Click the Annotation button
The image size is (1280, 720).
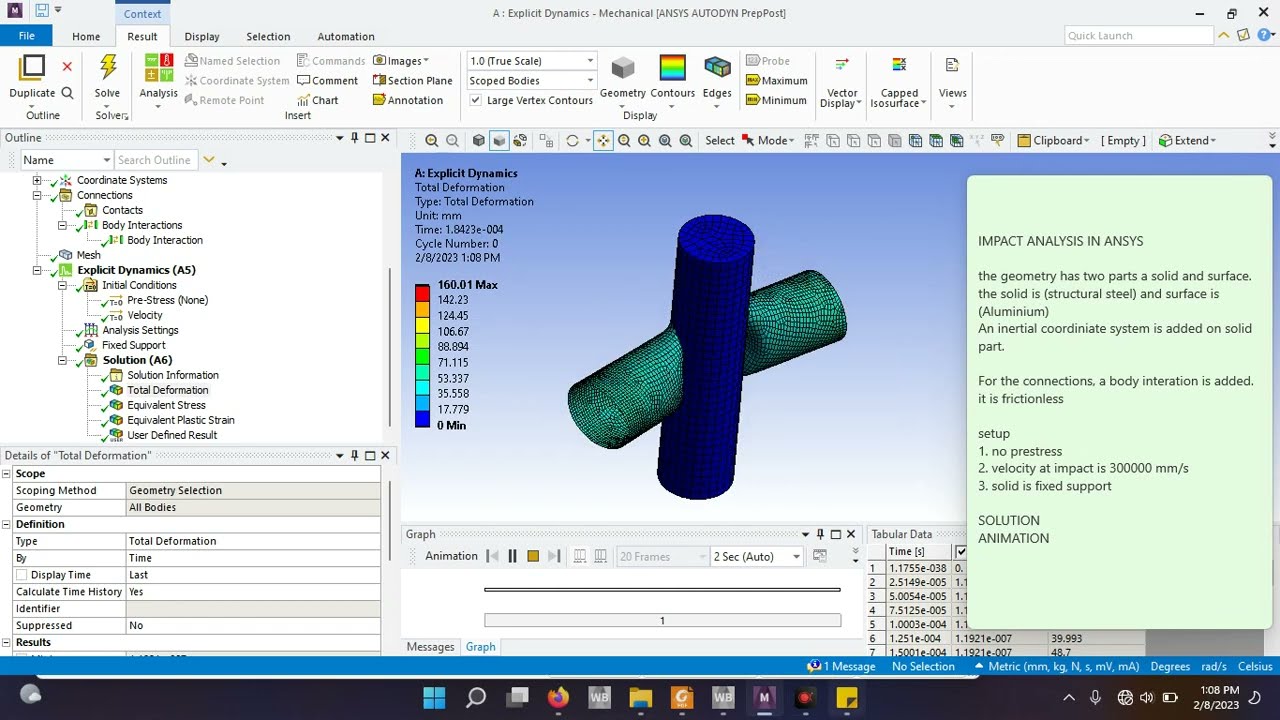[x=407, y=100]
